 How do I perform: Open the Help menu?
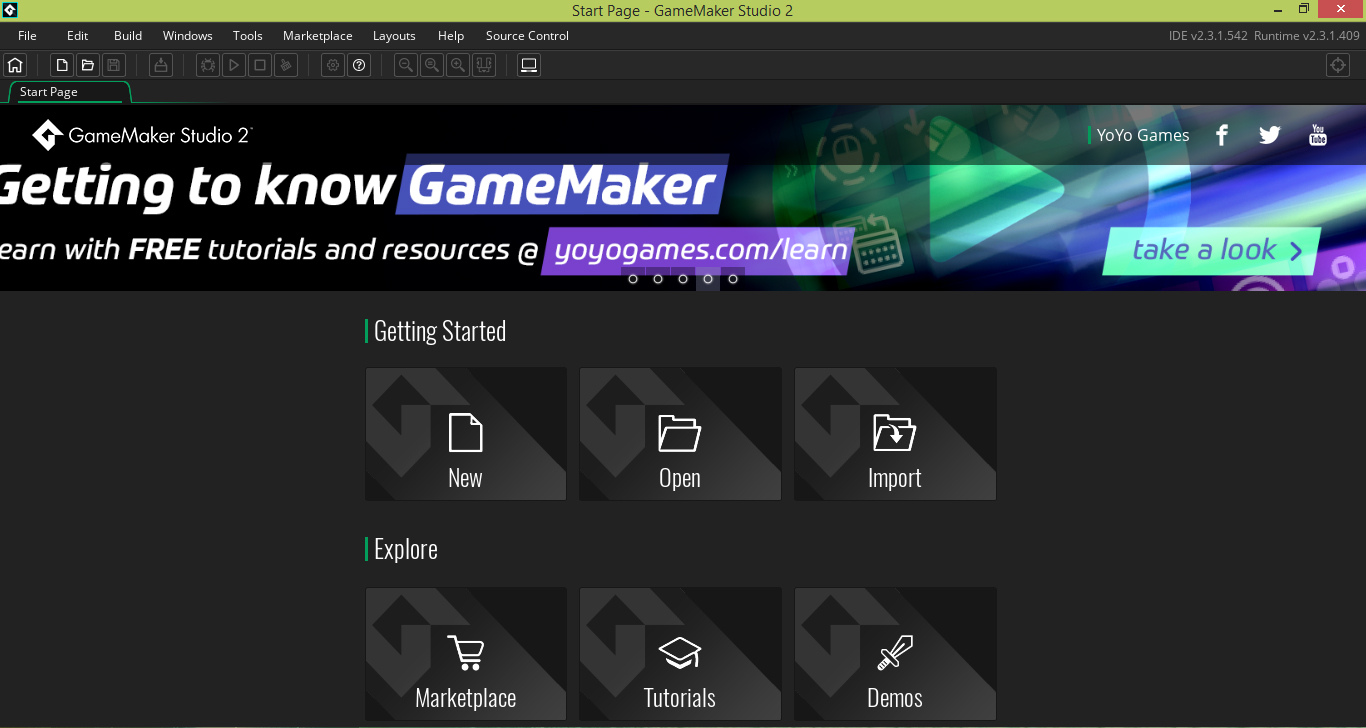pos(451,36)
